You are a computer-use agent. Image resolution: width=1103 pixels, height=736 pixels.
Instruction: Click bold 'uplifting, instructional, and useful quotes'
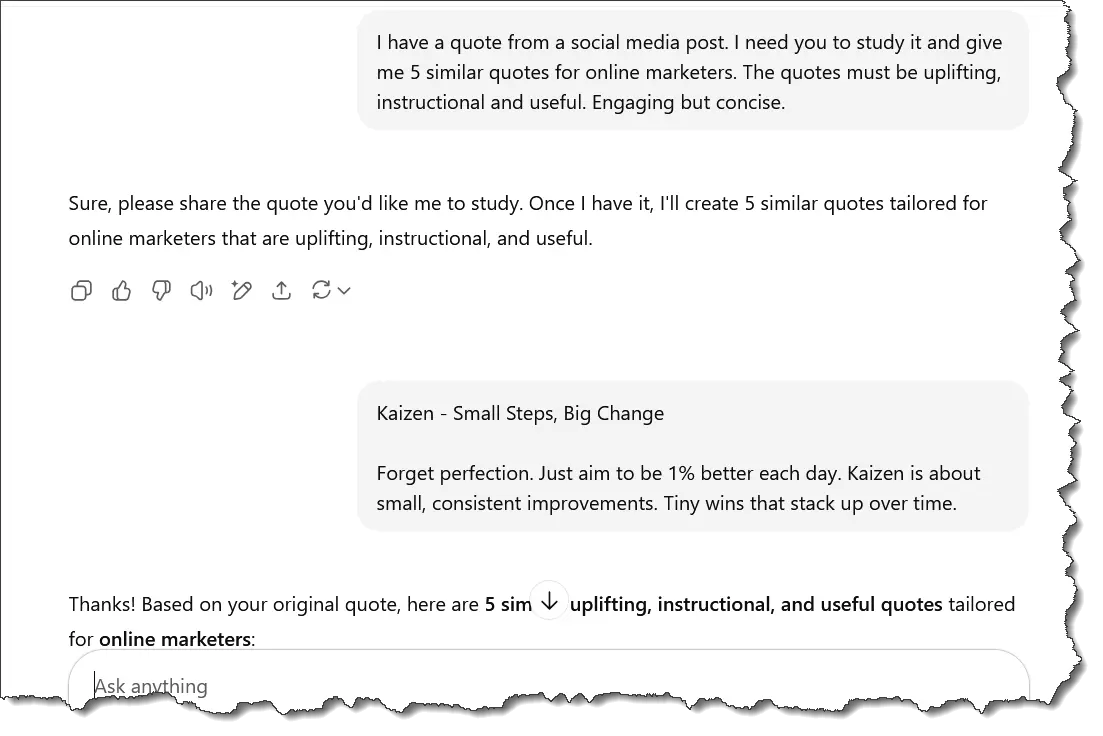point(756,604)
